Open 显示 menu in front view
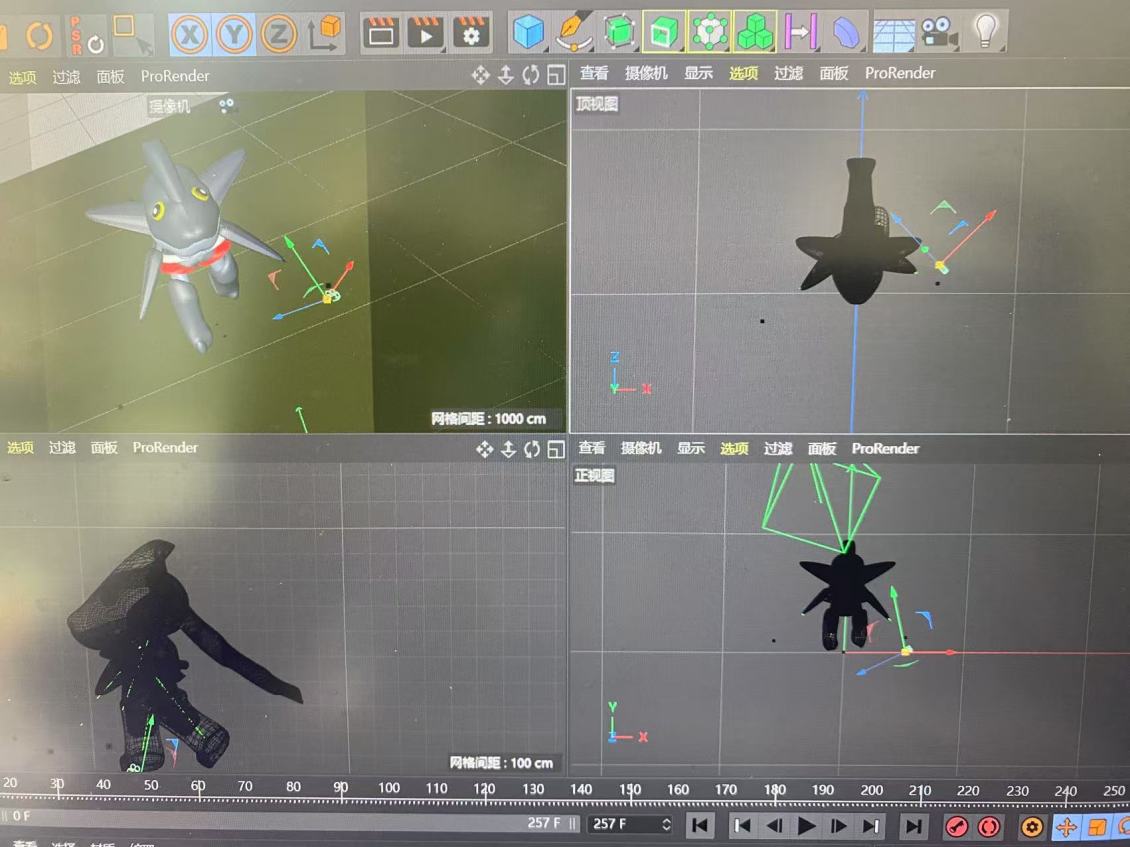 tap(690, 448)
